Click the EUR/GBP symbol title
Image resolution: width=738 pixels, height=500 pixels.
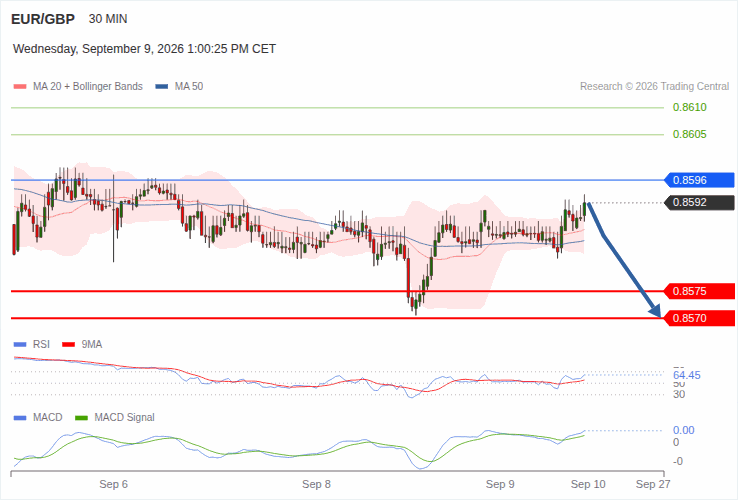(x=43, y=19)
